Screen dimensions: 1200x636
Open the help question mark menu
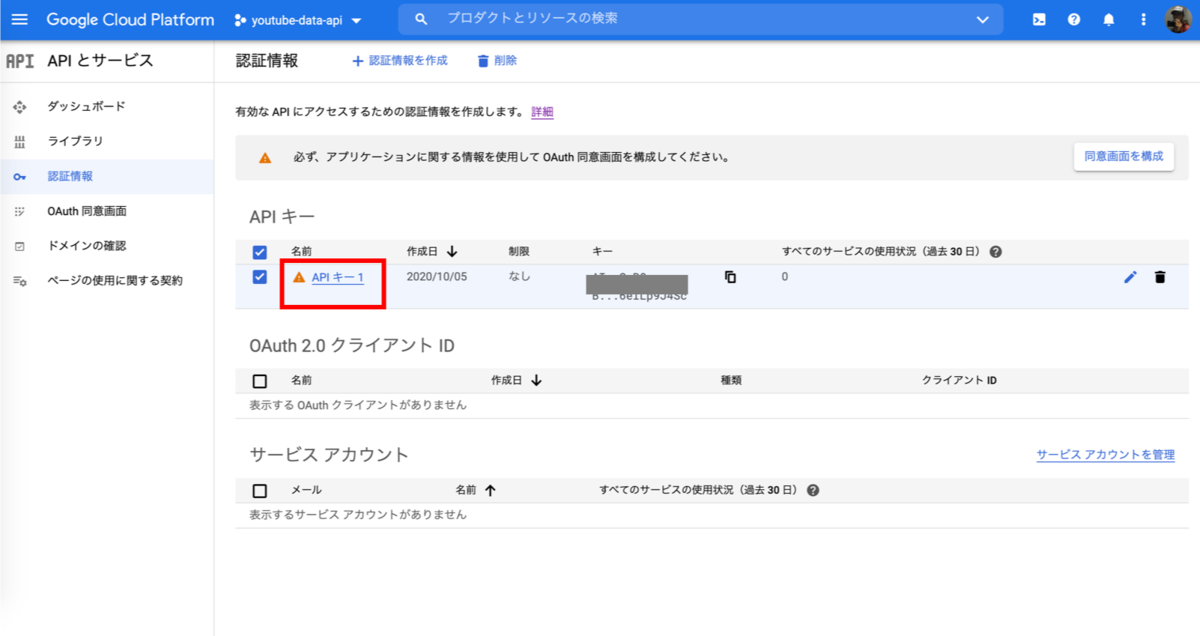click(1073, 19)
